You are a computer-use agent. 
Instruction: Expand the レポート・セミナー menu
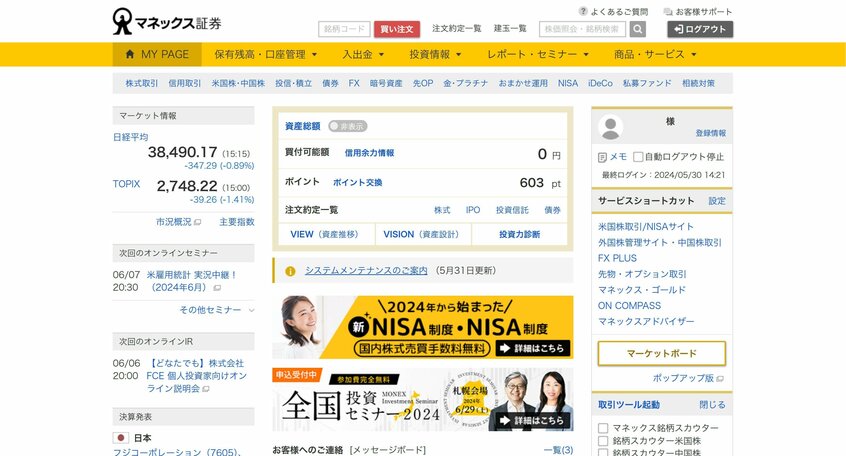538,55
